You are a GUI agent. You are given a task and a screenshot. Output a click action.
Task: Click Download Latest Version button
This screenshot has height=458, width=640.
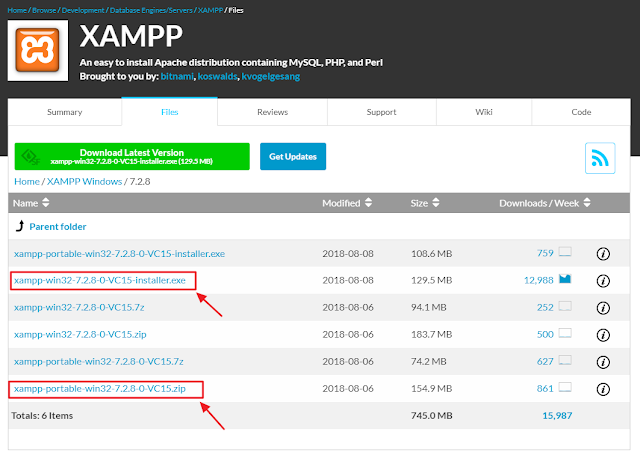132,156
